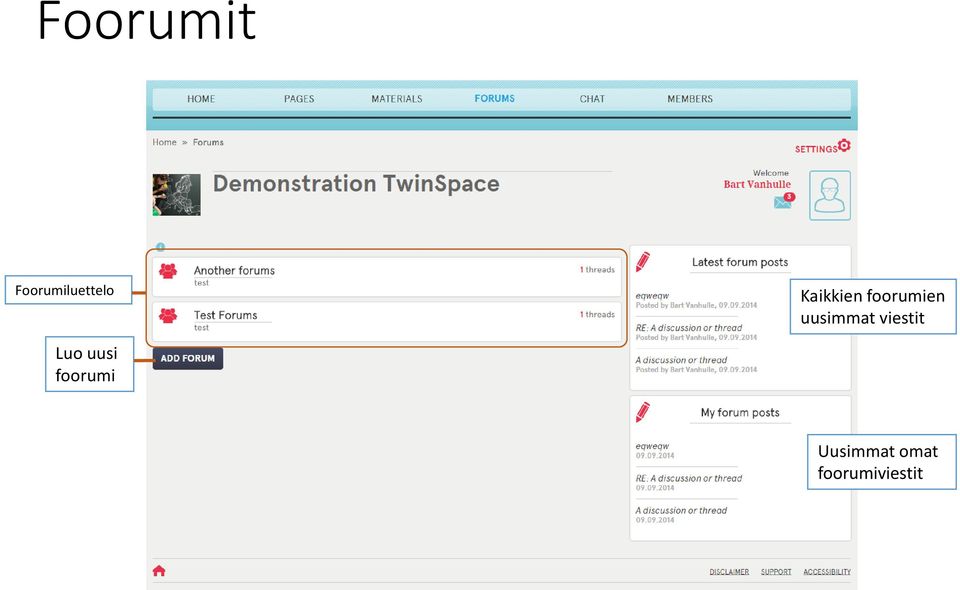Click the home icon in the footer

(x=159, y=570)
